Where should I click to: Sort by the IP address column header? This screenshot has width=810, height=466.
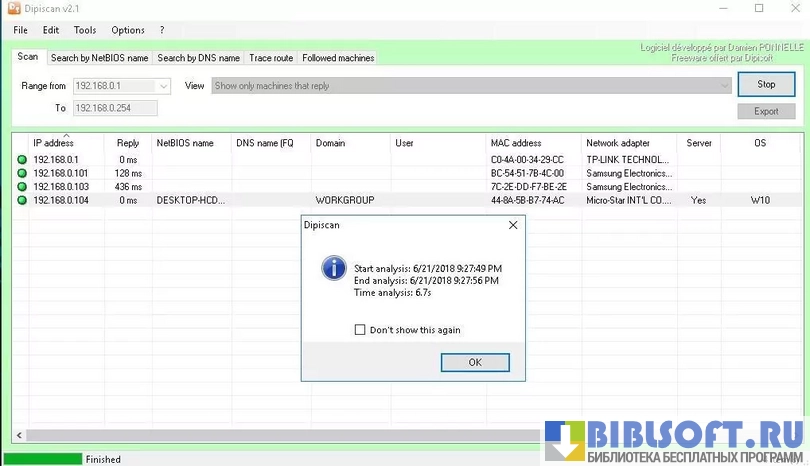(53, 143)
